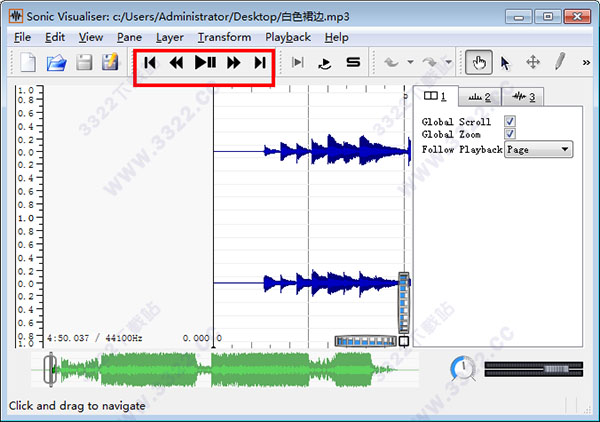The image size is (600, 422).
Task: Save session with the floppy disk icon
Action: coord(84,62)
